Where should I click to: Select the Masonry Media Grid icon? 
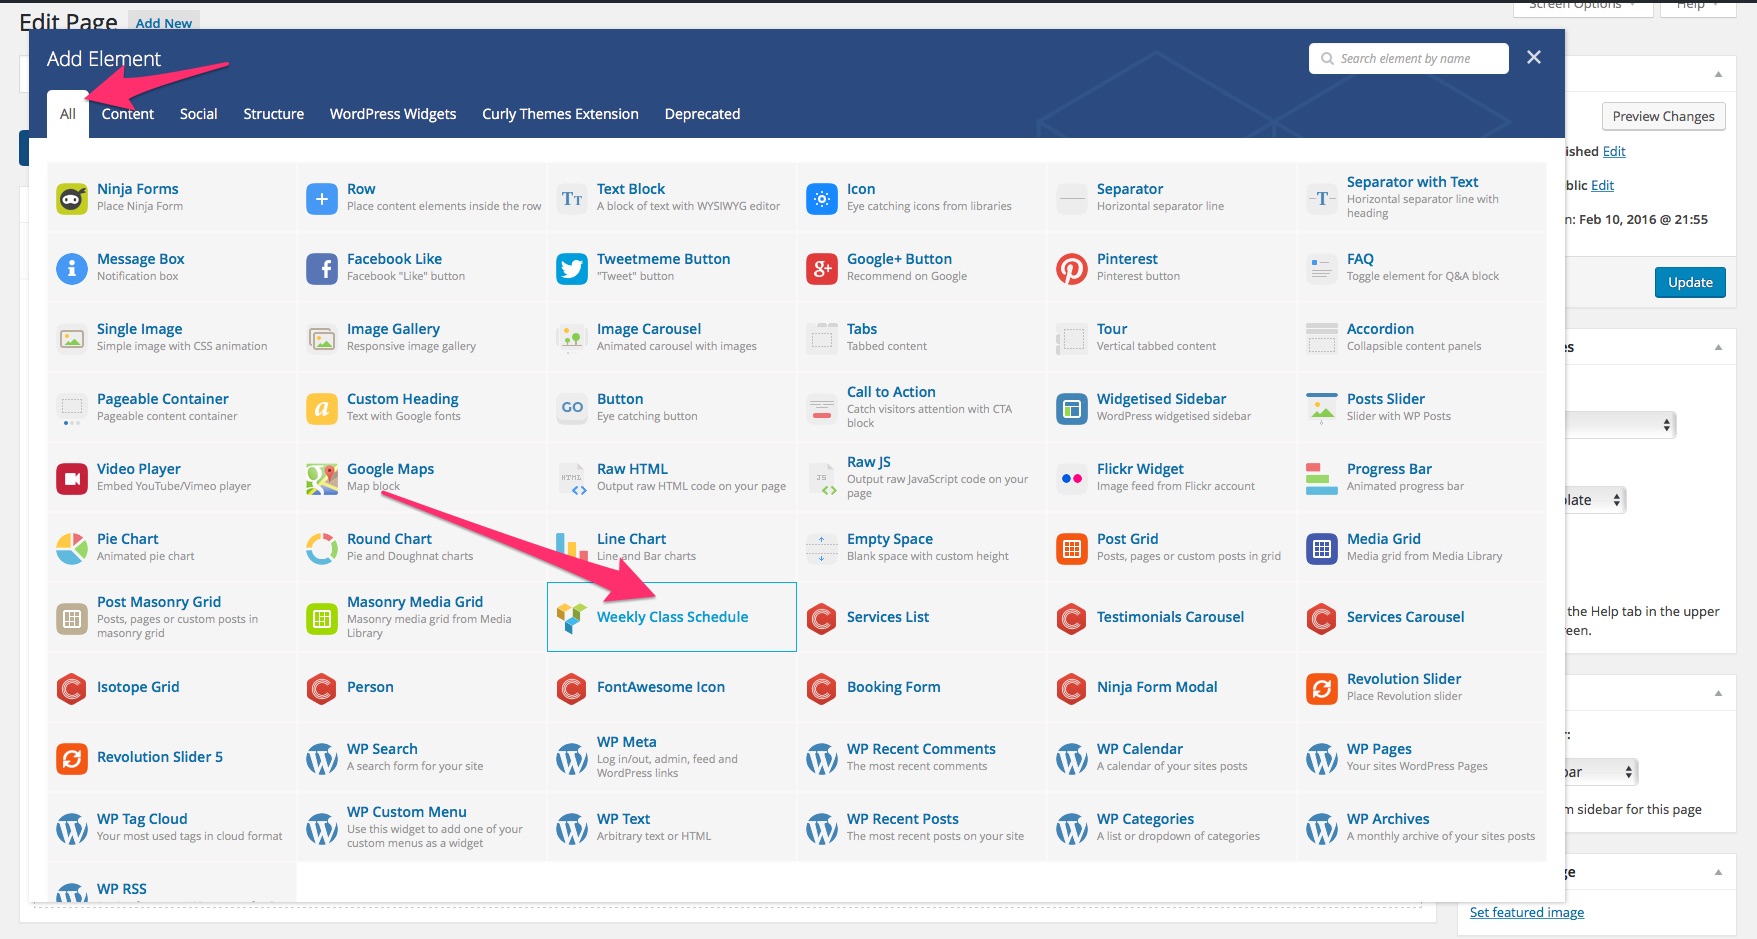[x=322, y=619]
